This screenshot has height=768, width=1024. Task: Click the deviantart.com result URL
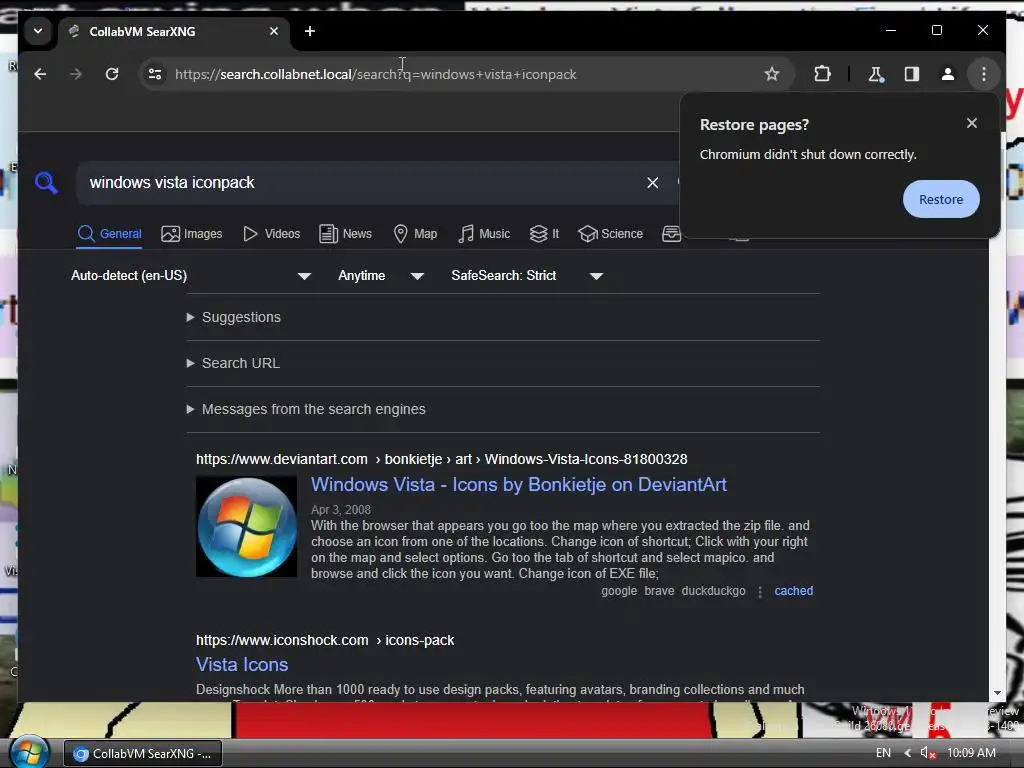tap(441, 459)
